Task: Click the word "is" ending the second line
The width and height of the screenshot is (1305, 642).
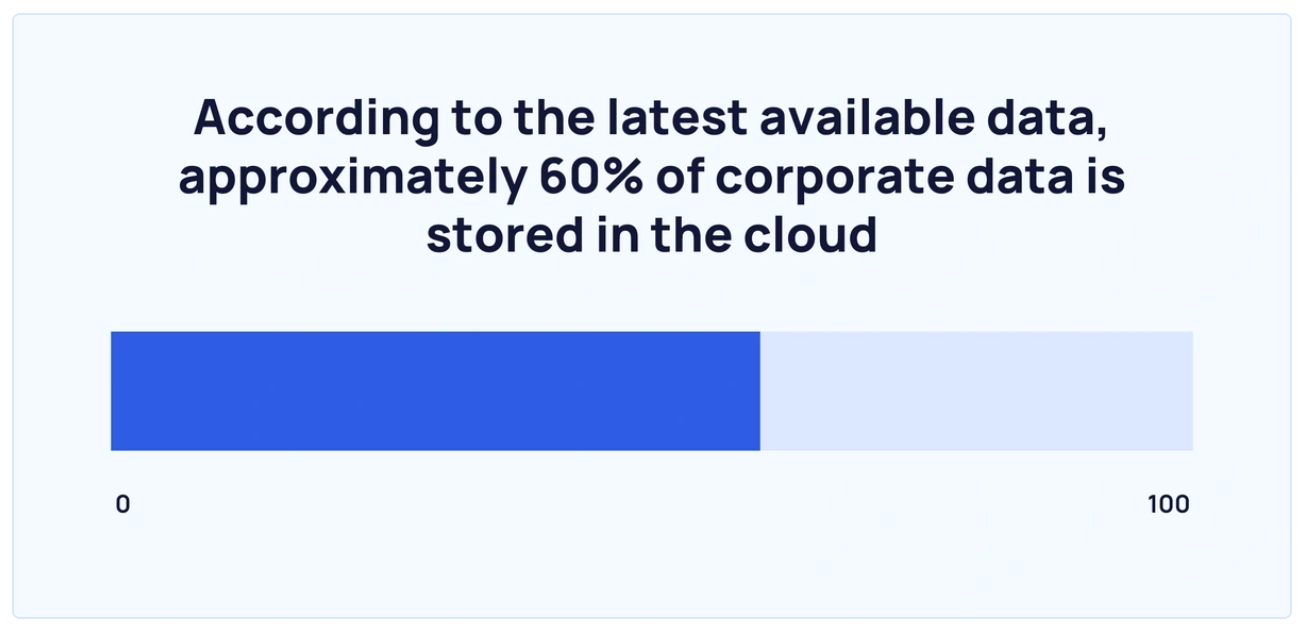Action: [1106, 177]
